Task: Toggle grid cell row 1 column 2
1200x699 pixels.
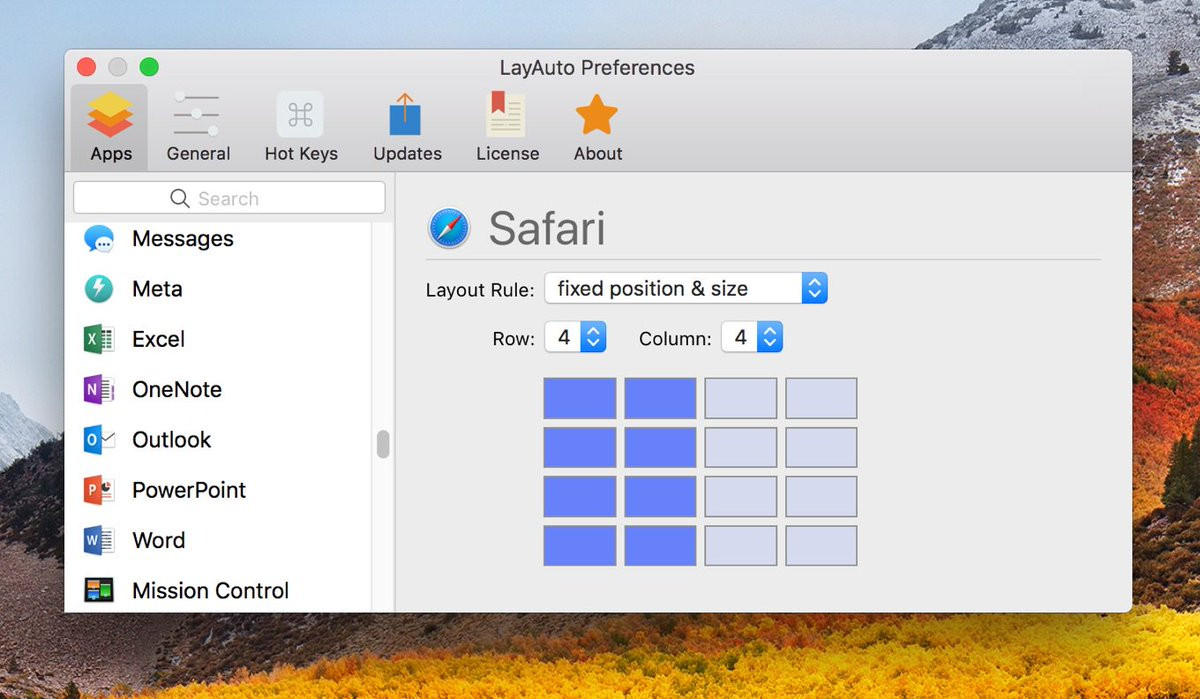Action: [x=660, y=398]
